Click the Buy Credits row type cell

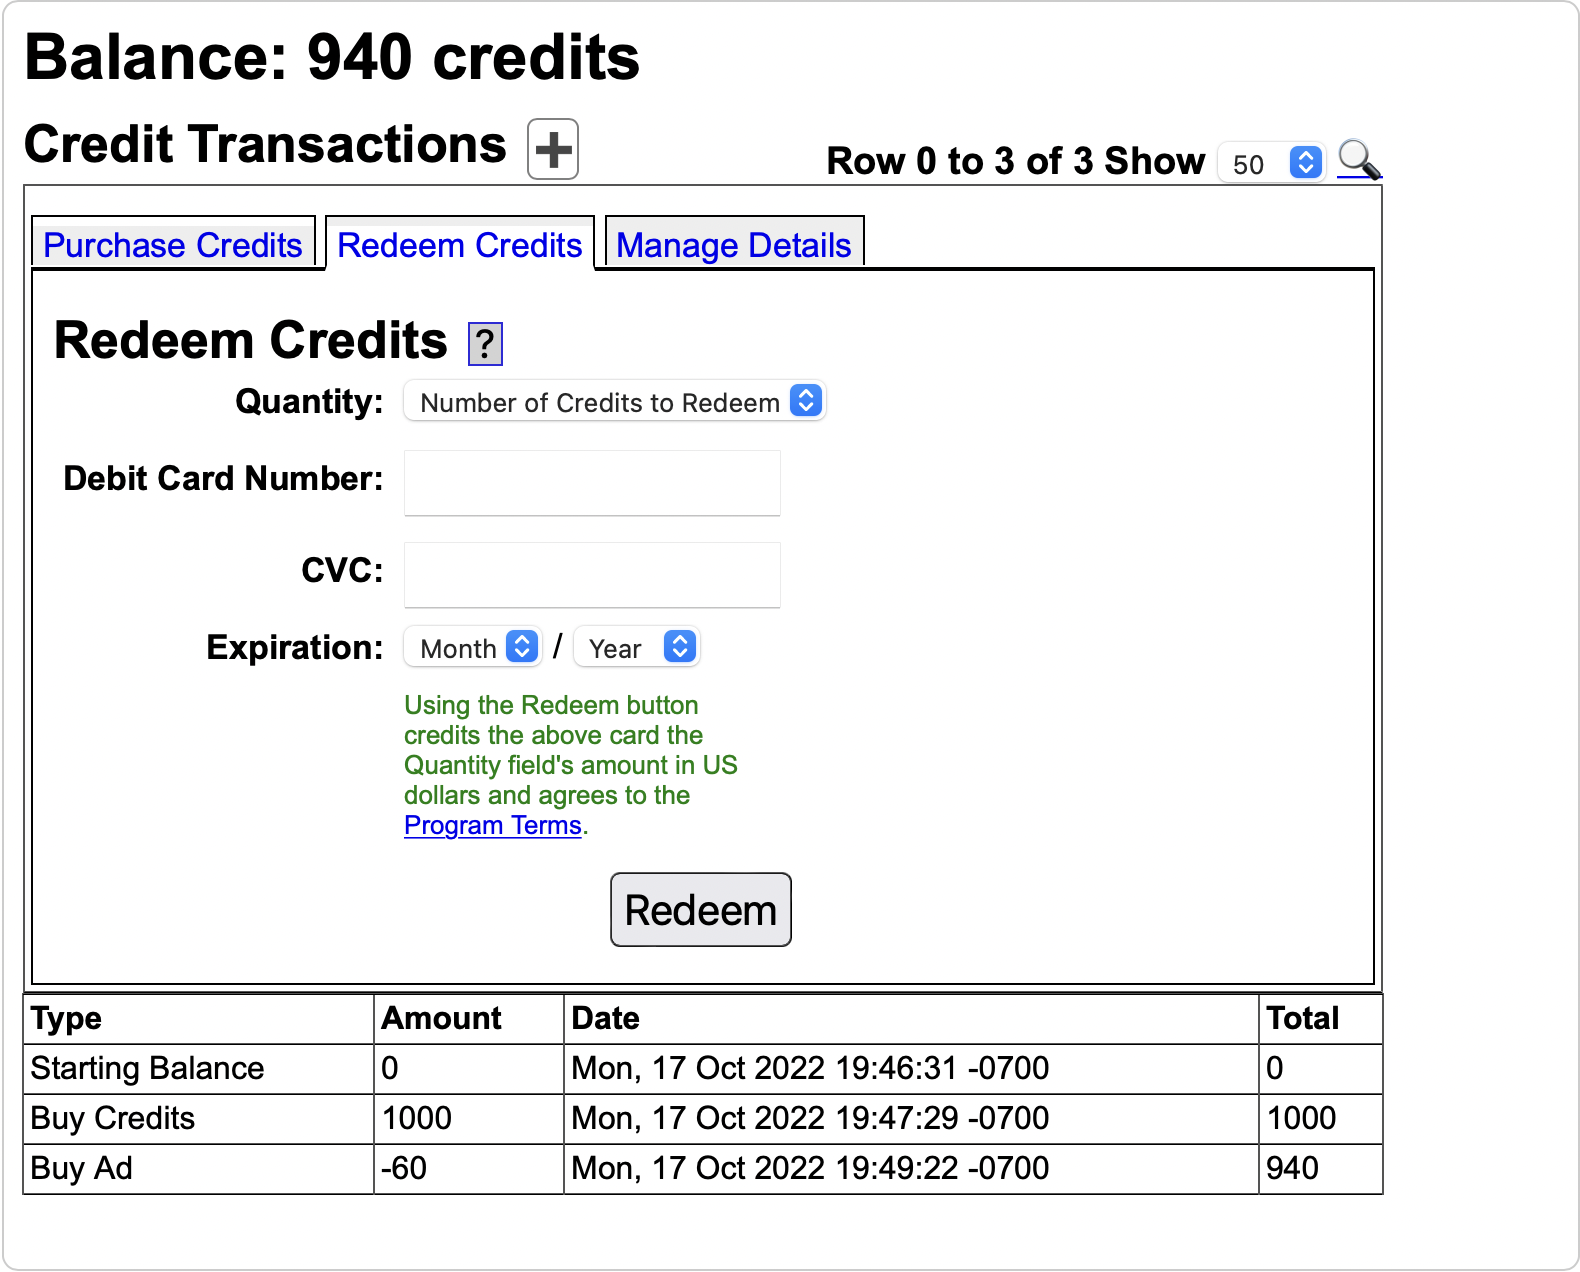click(x=199, y=1119)
